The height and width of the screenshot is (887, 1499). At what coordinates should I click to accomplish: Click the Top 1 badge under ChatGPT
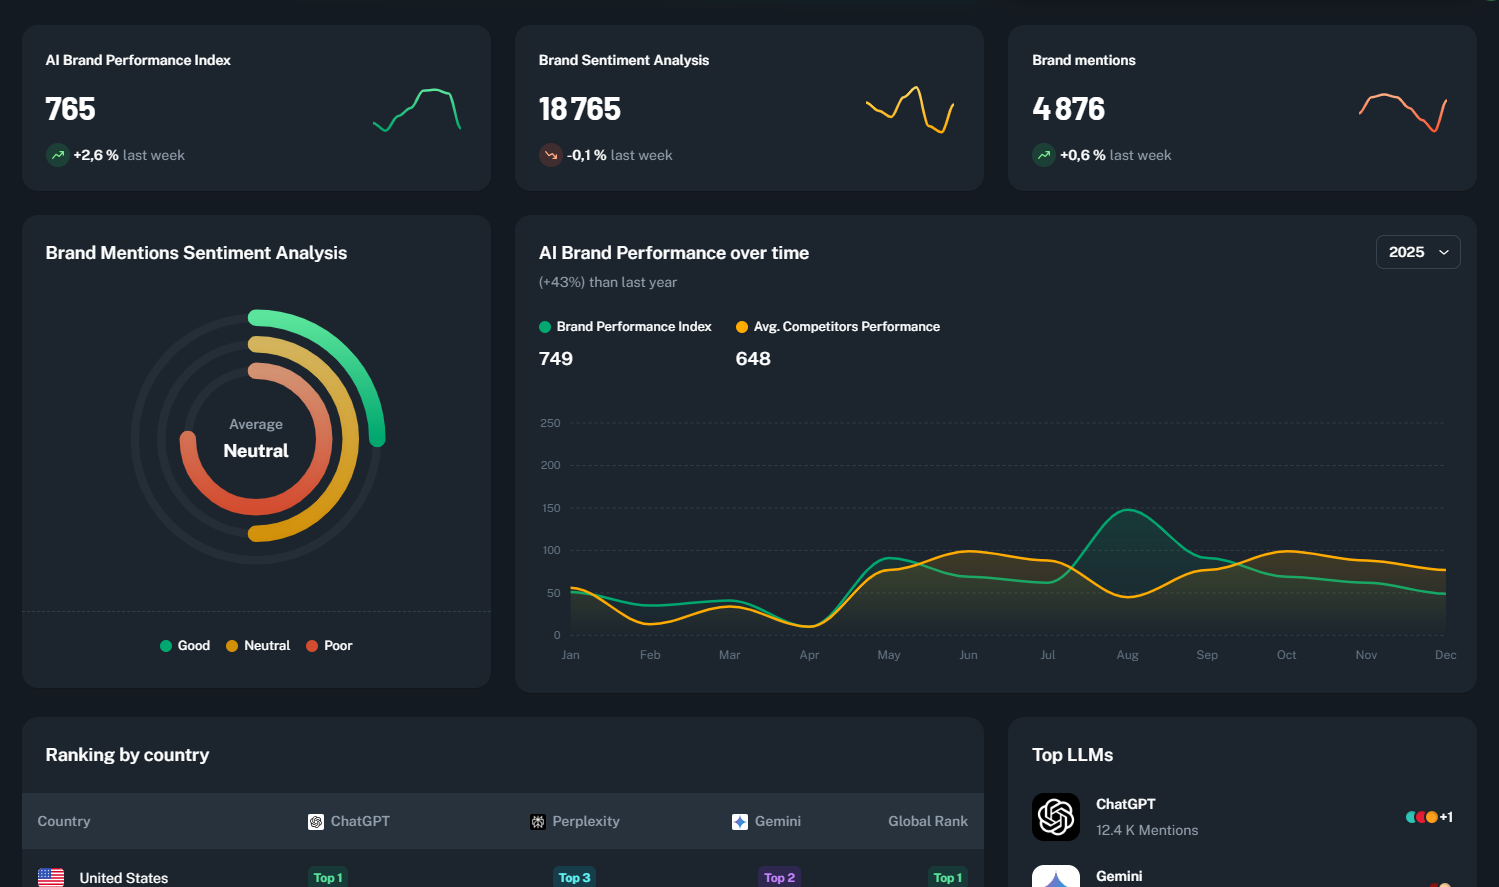coord(328,877)
